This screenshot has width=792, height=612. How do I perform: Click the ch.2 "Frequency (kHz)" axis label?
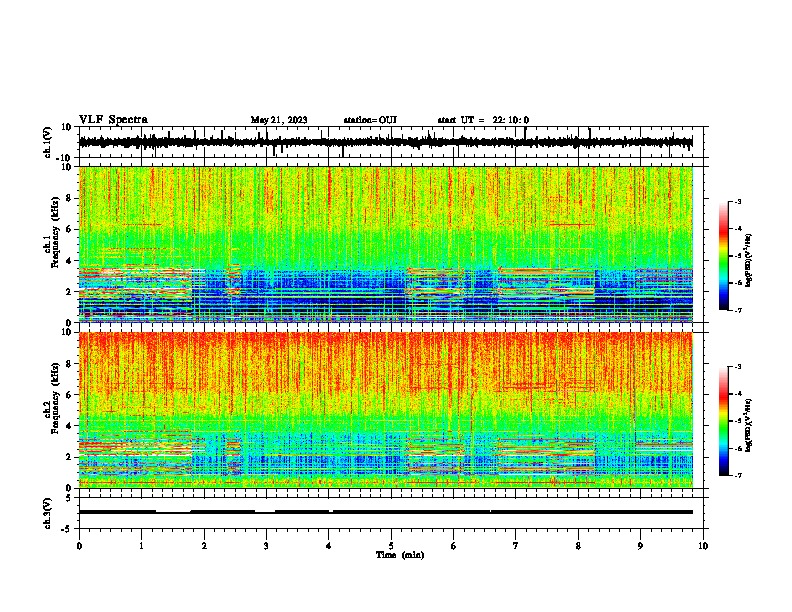tap(55, 398)
